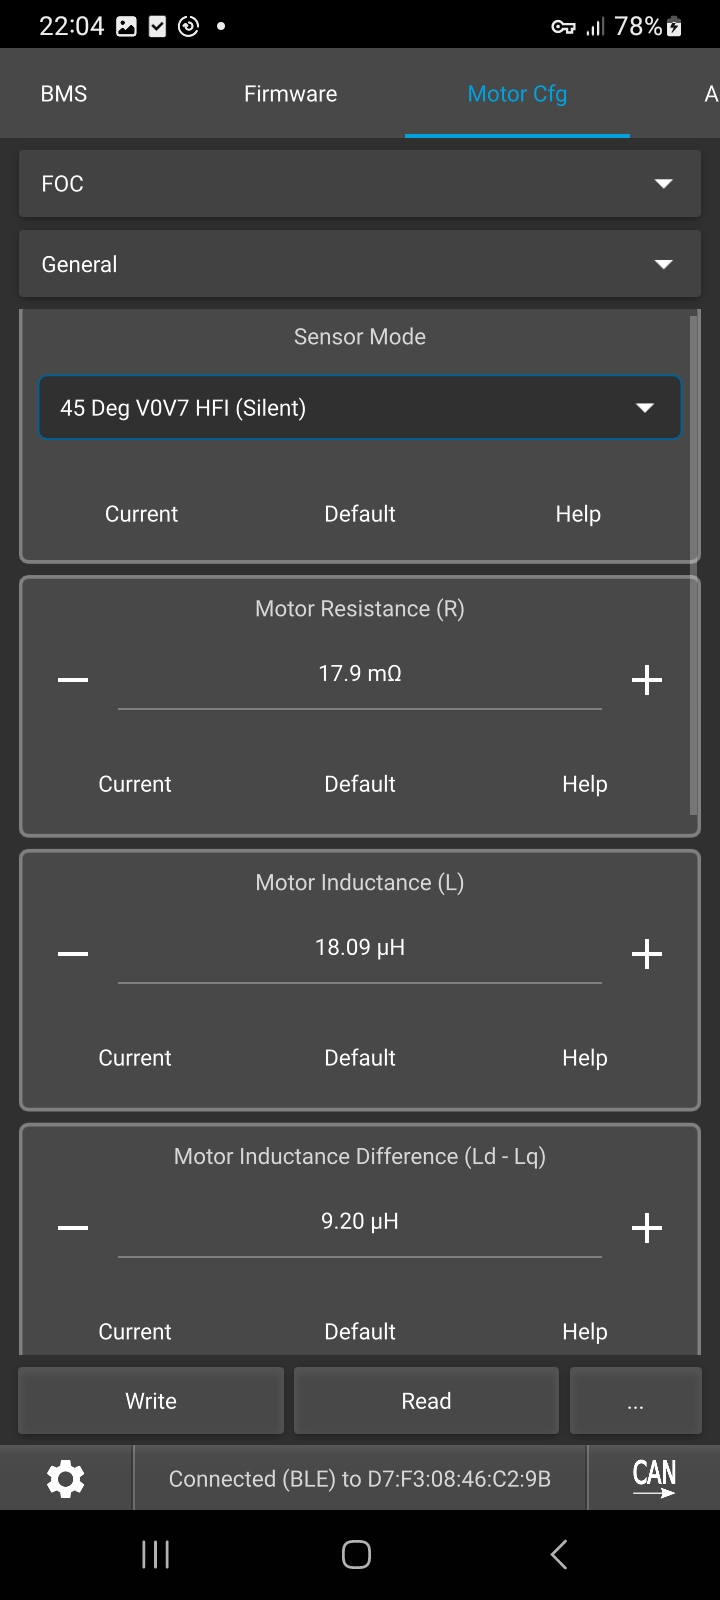
Task: Tap Help for Motor Resistance
Action: click(584, 784)
